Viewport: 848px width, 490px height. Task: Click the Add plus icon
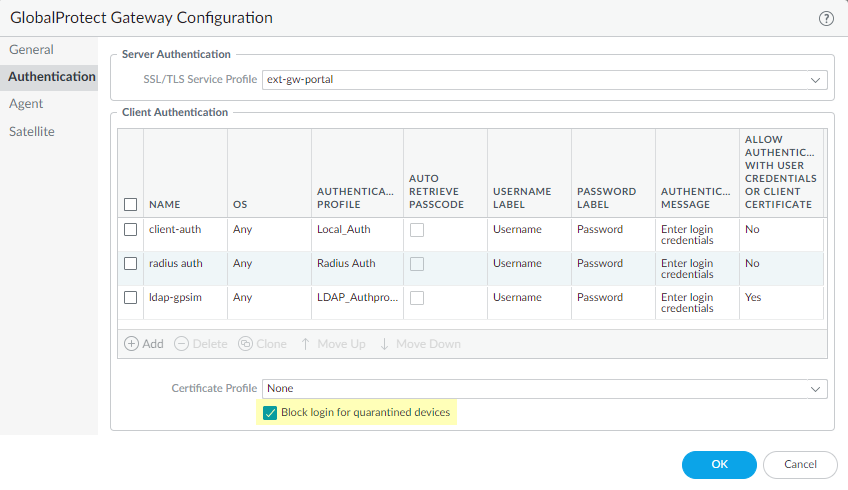[132, 344]
